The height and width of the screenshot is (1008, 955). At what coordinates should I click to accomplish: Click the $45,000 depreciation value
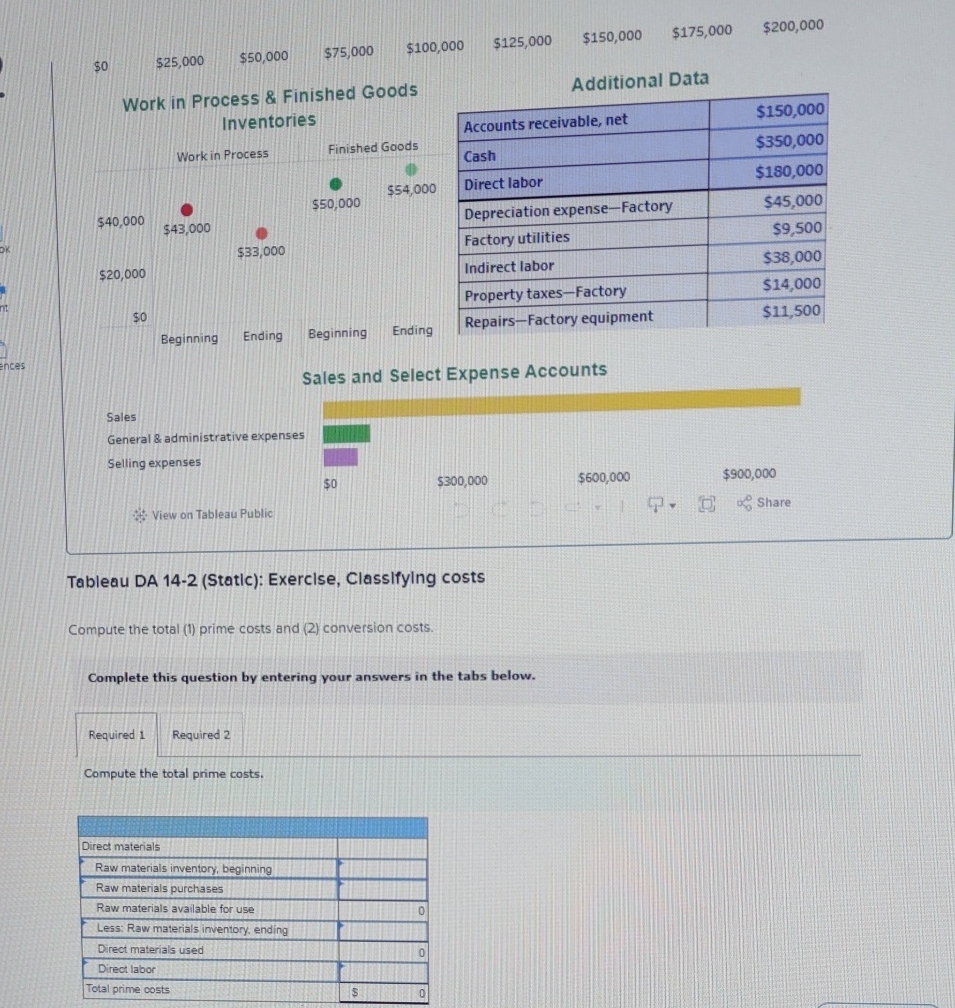(x=793, y=201)
